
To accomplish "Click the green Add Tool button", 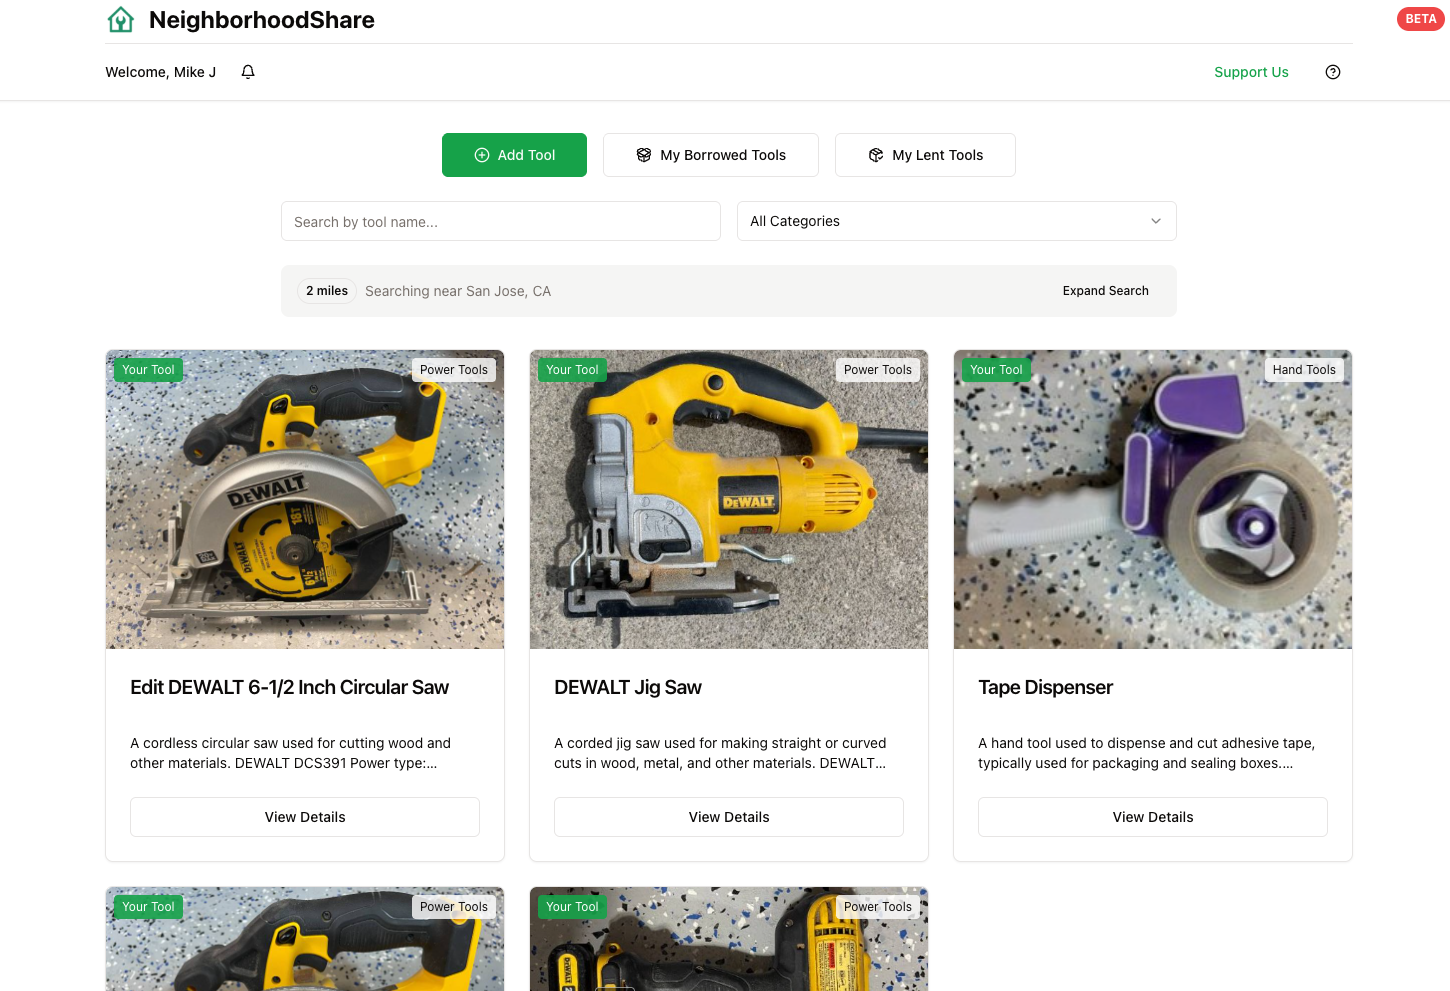I will (x=514, y=155).
